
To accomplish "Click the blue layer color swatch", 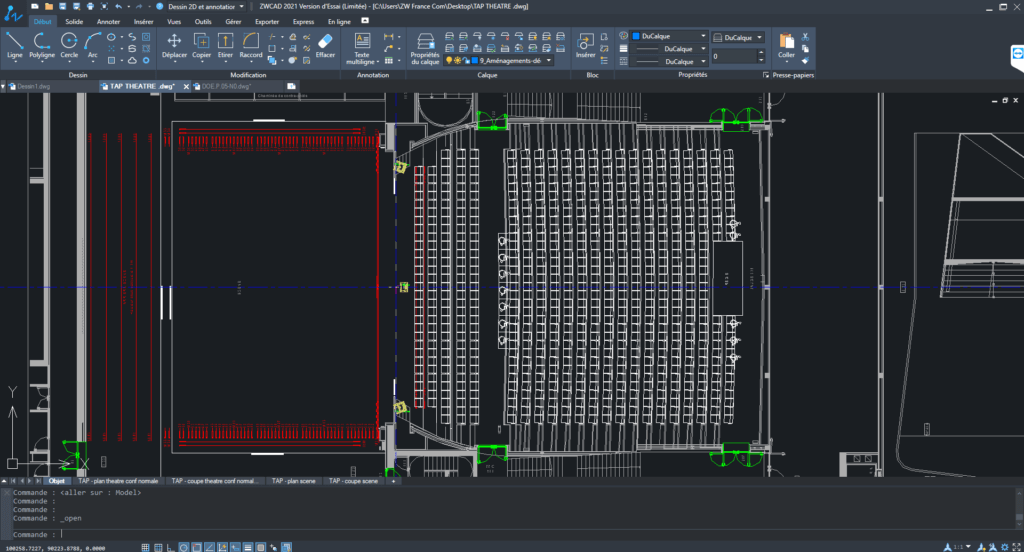I will pos(475,61).
